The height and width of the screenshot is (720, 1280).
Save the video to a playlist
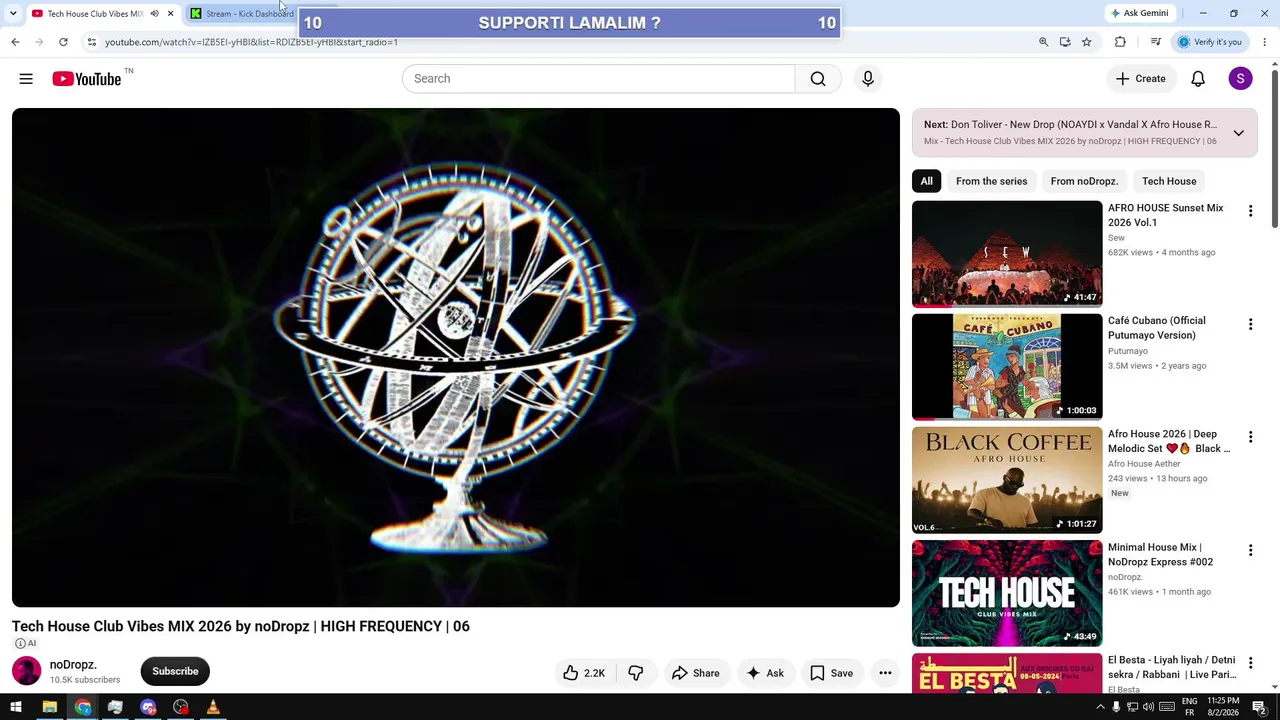831,673
